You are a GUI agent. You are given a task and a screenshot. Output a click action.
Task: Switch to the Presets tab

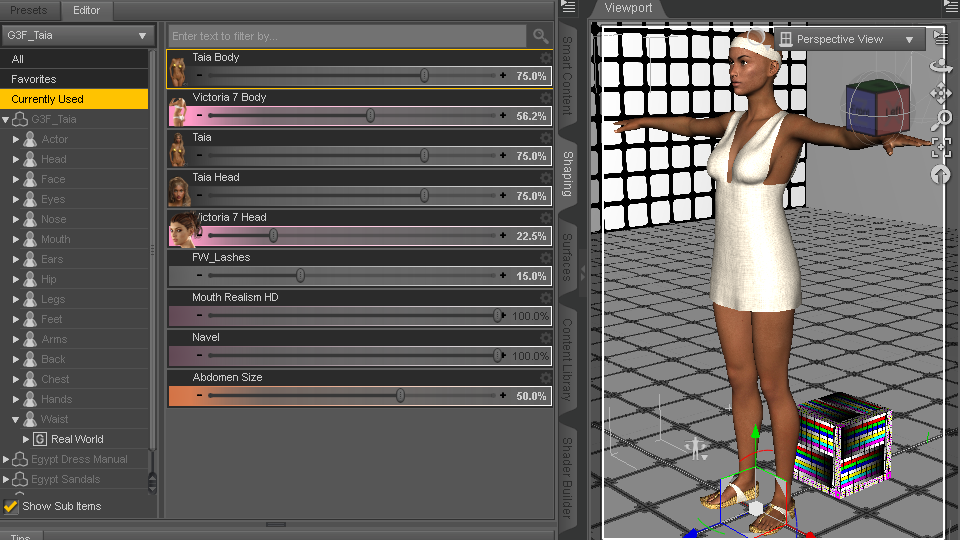coord(29,10)
